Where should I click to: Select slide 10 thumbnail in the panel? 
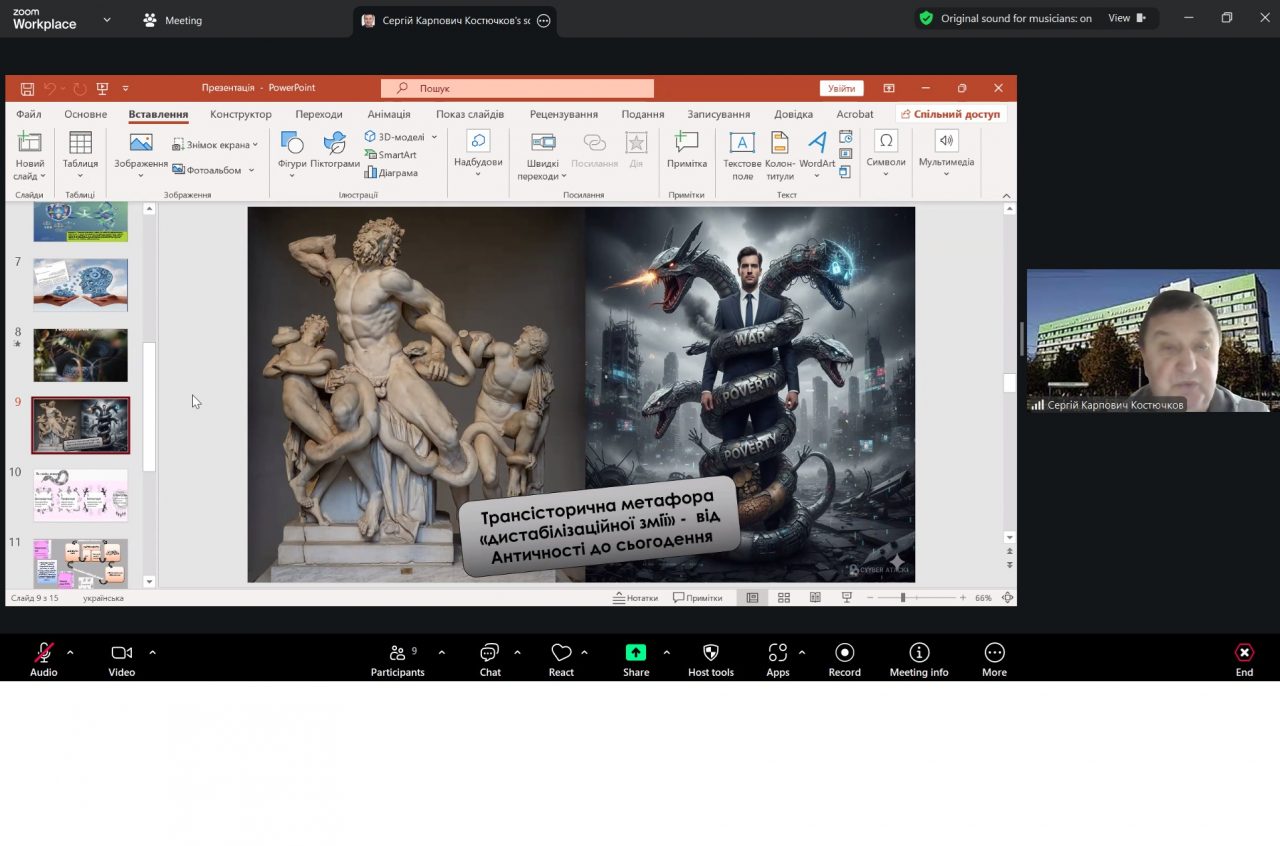click(x=81, y=494)
